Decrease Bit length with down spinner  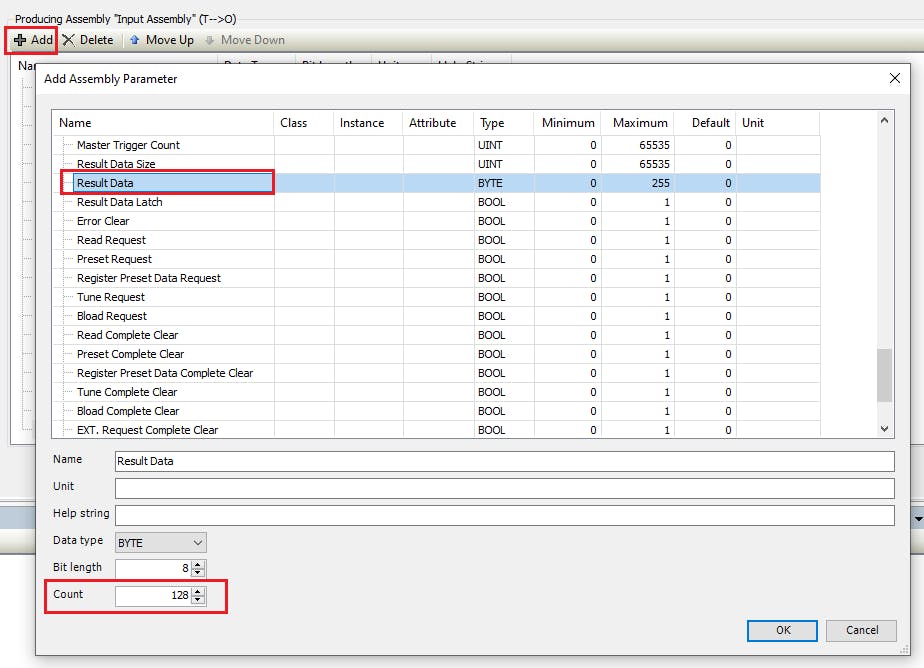[198, 572]
